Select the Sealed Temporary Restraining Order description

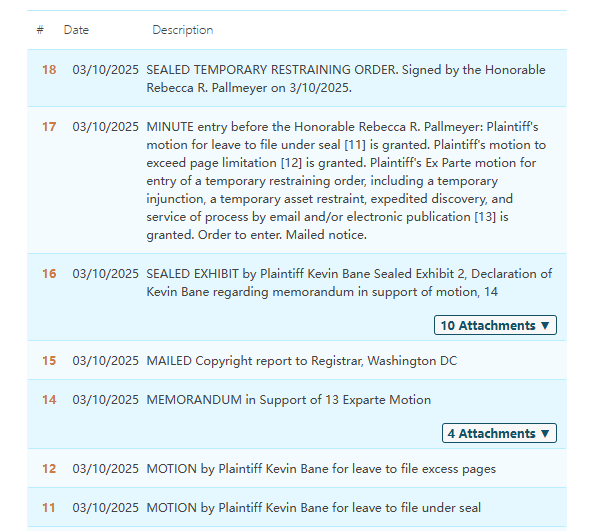(x=346, y=79)
